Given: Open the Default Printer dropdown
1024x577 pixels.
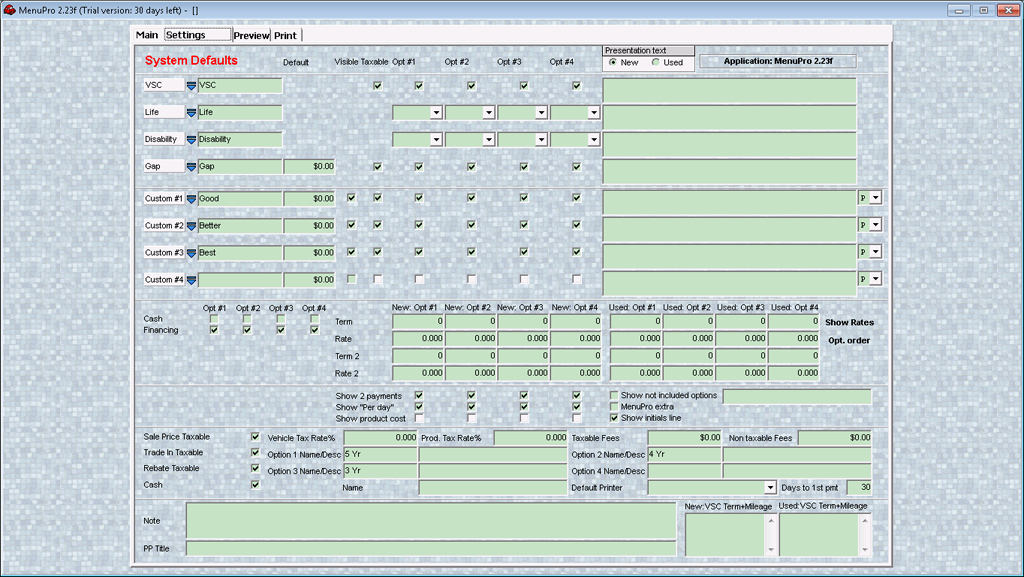Looking at the screenshot, I should (x=770, y=488).
